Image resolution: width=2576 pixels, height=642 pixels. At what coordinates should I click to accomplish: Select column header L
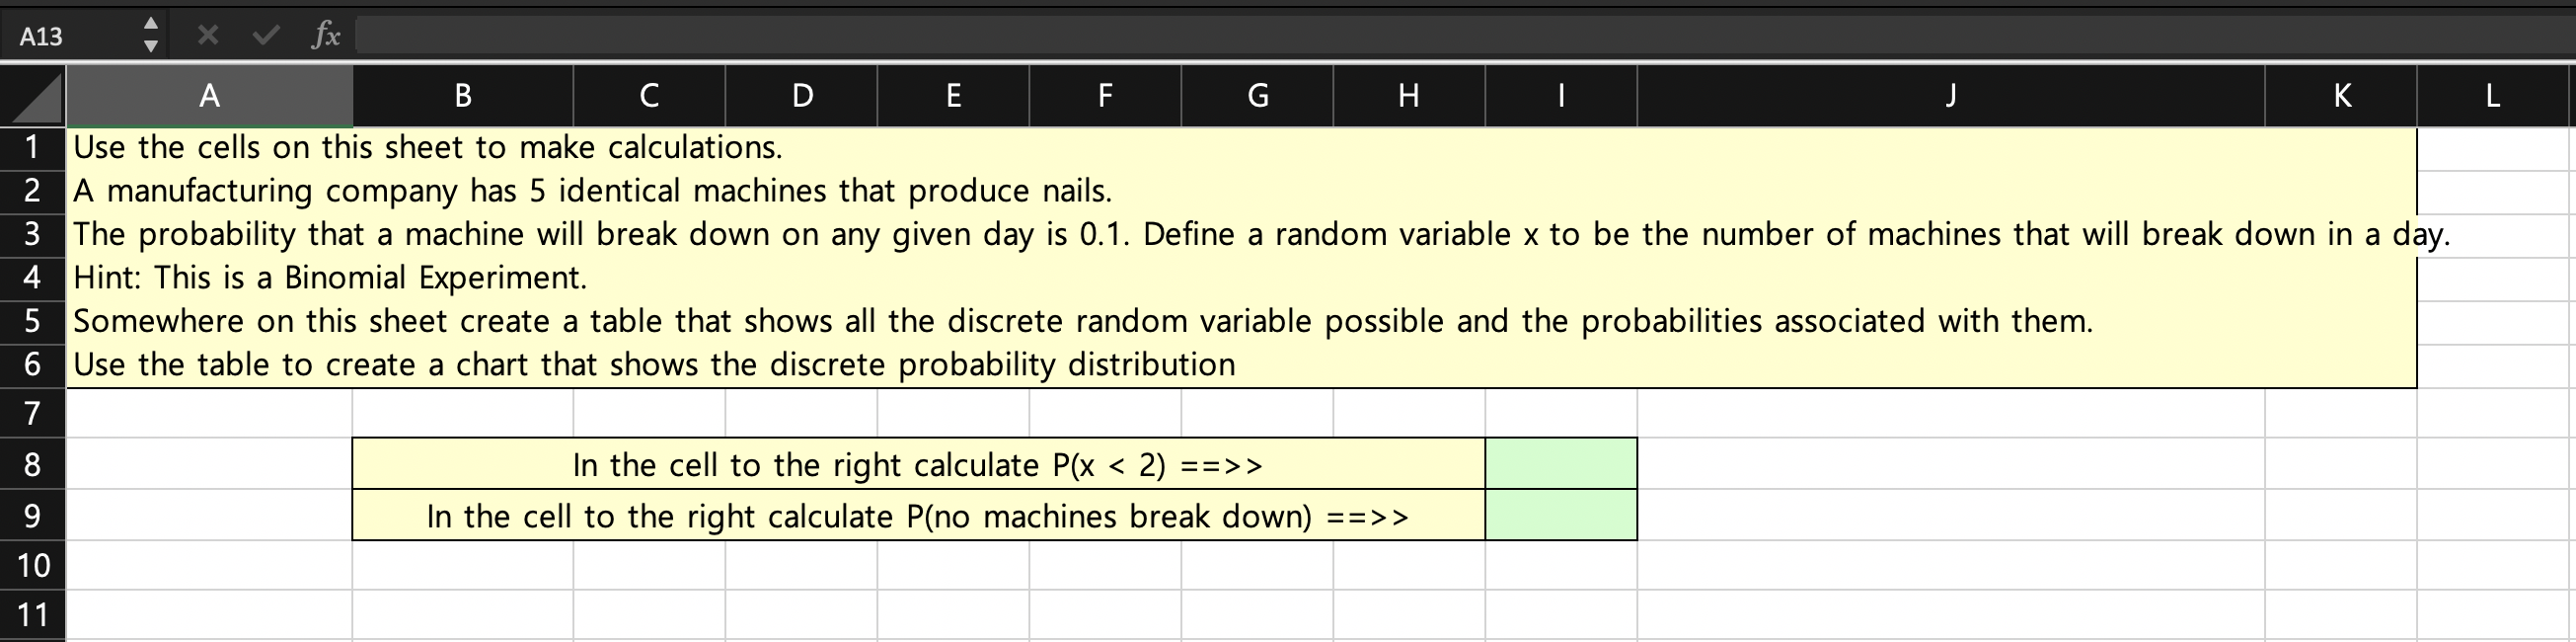pos(2491,96)
